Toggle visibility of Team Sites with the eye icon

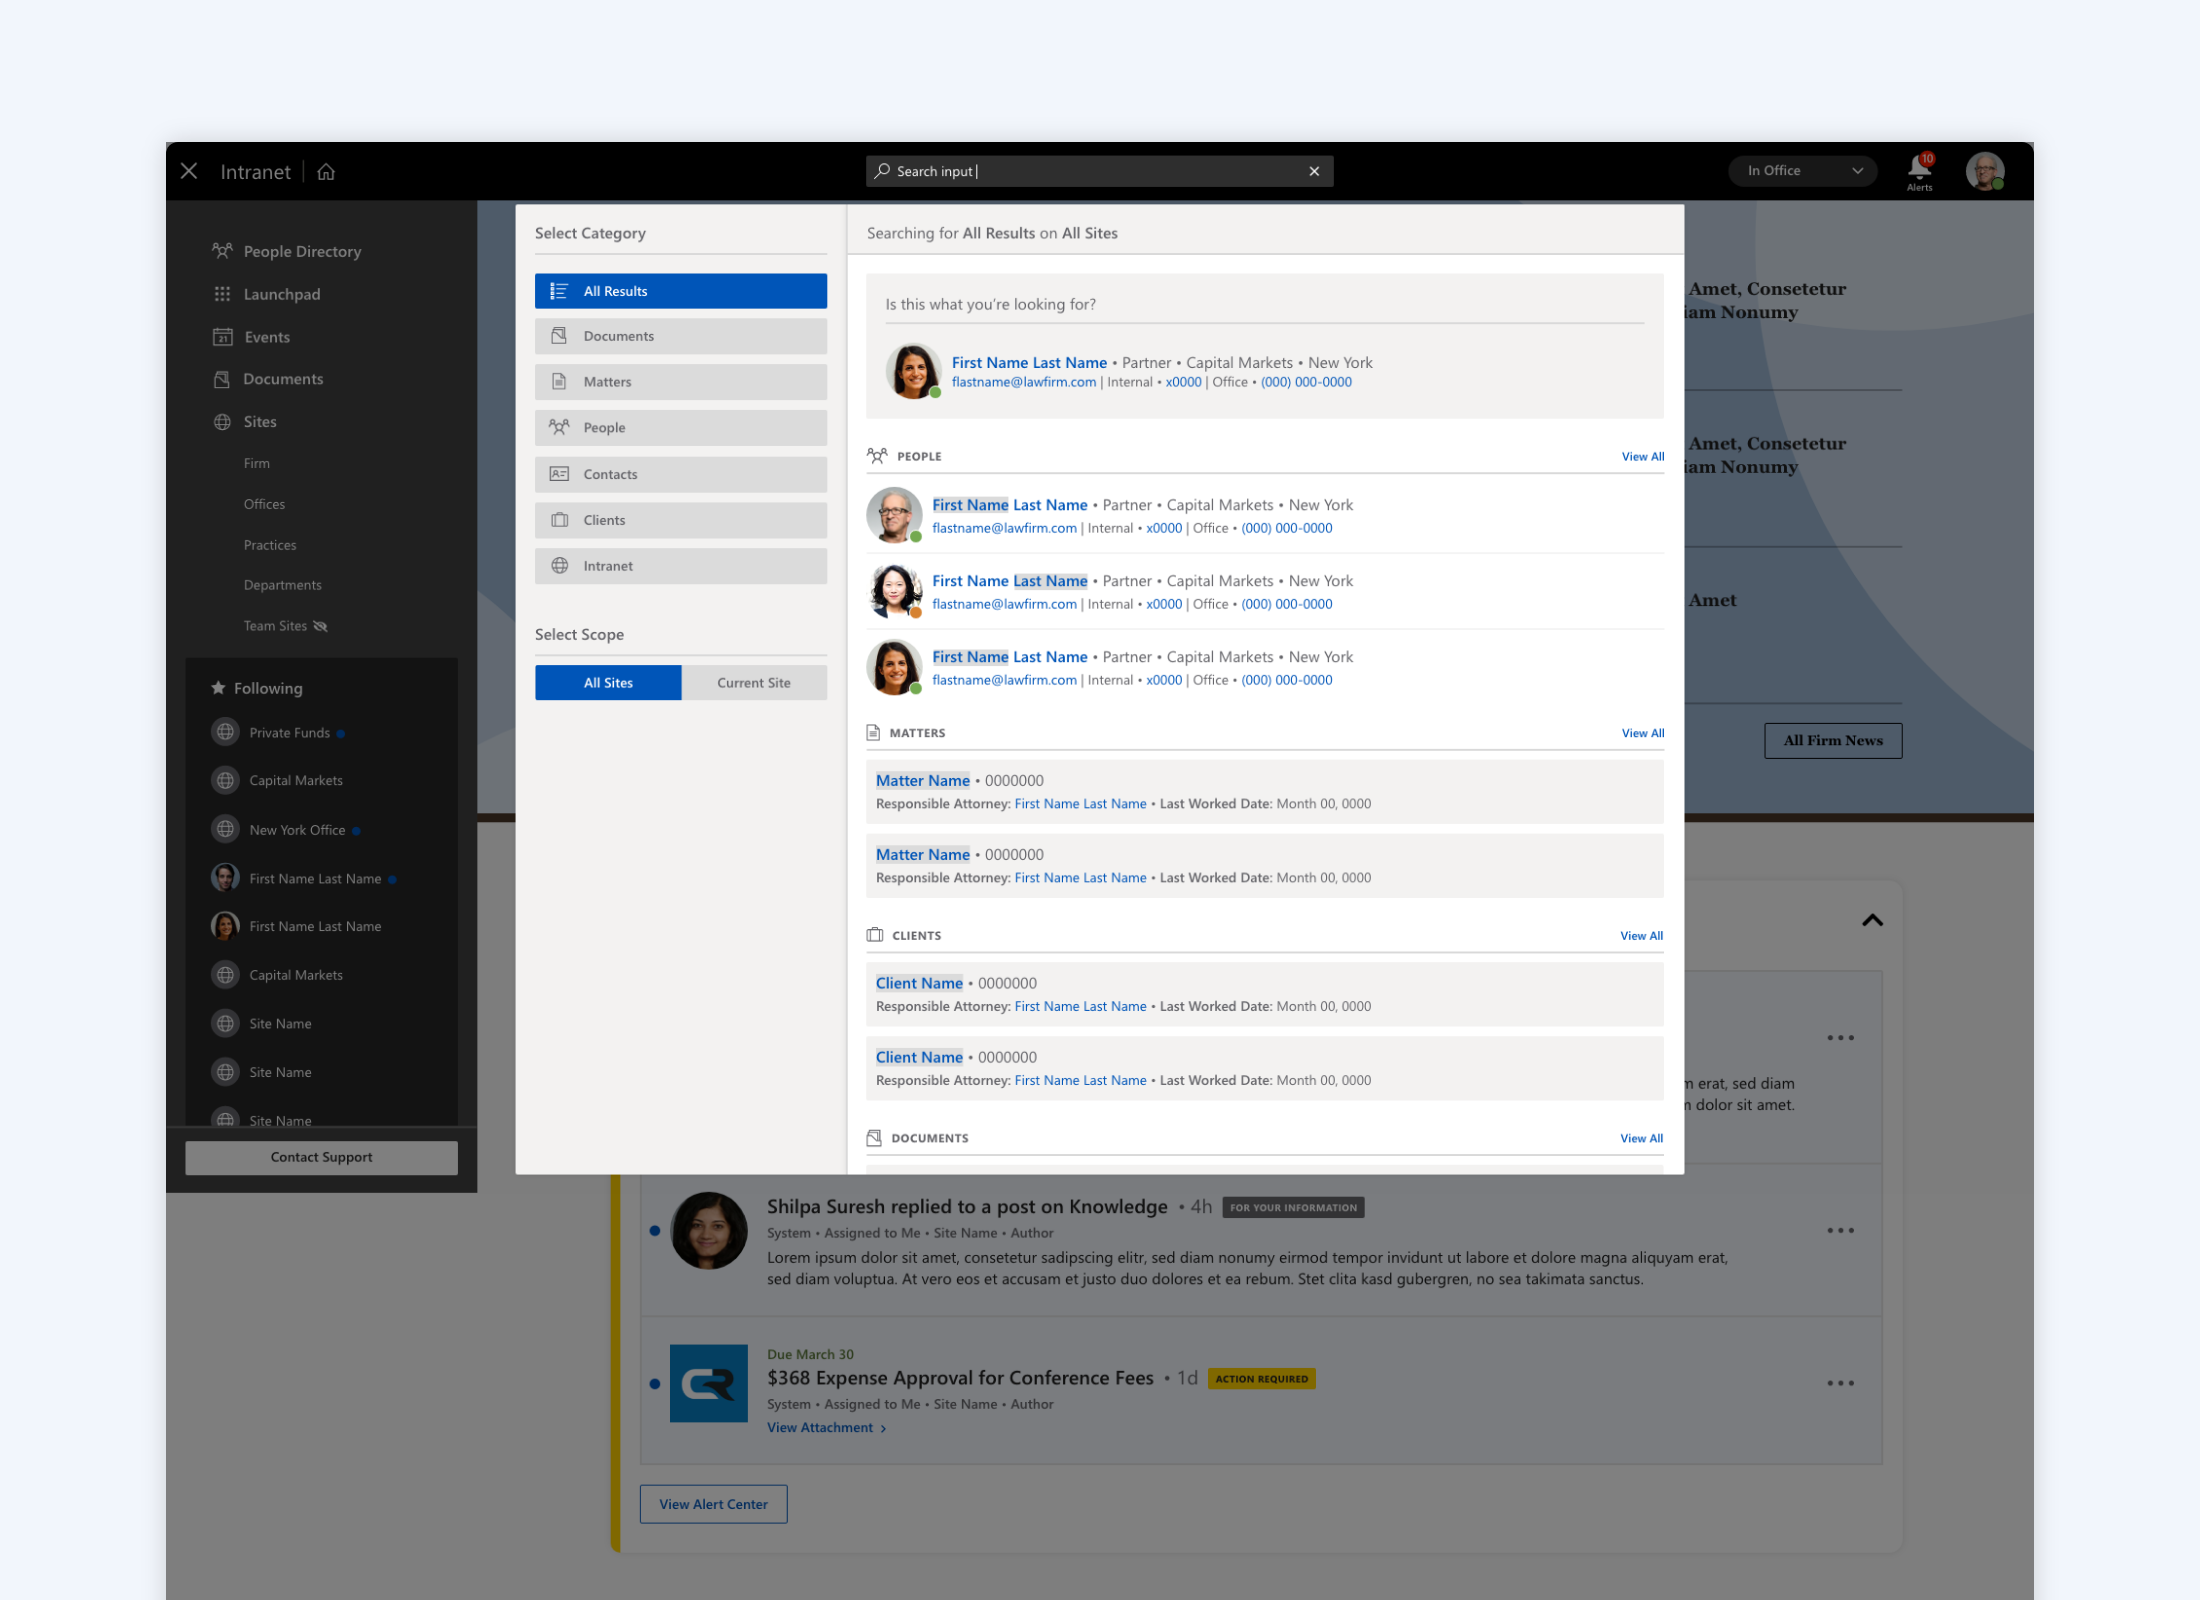[x=321, y=625]
